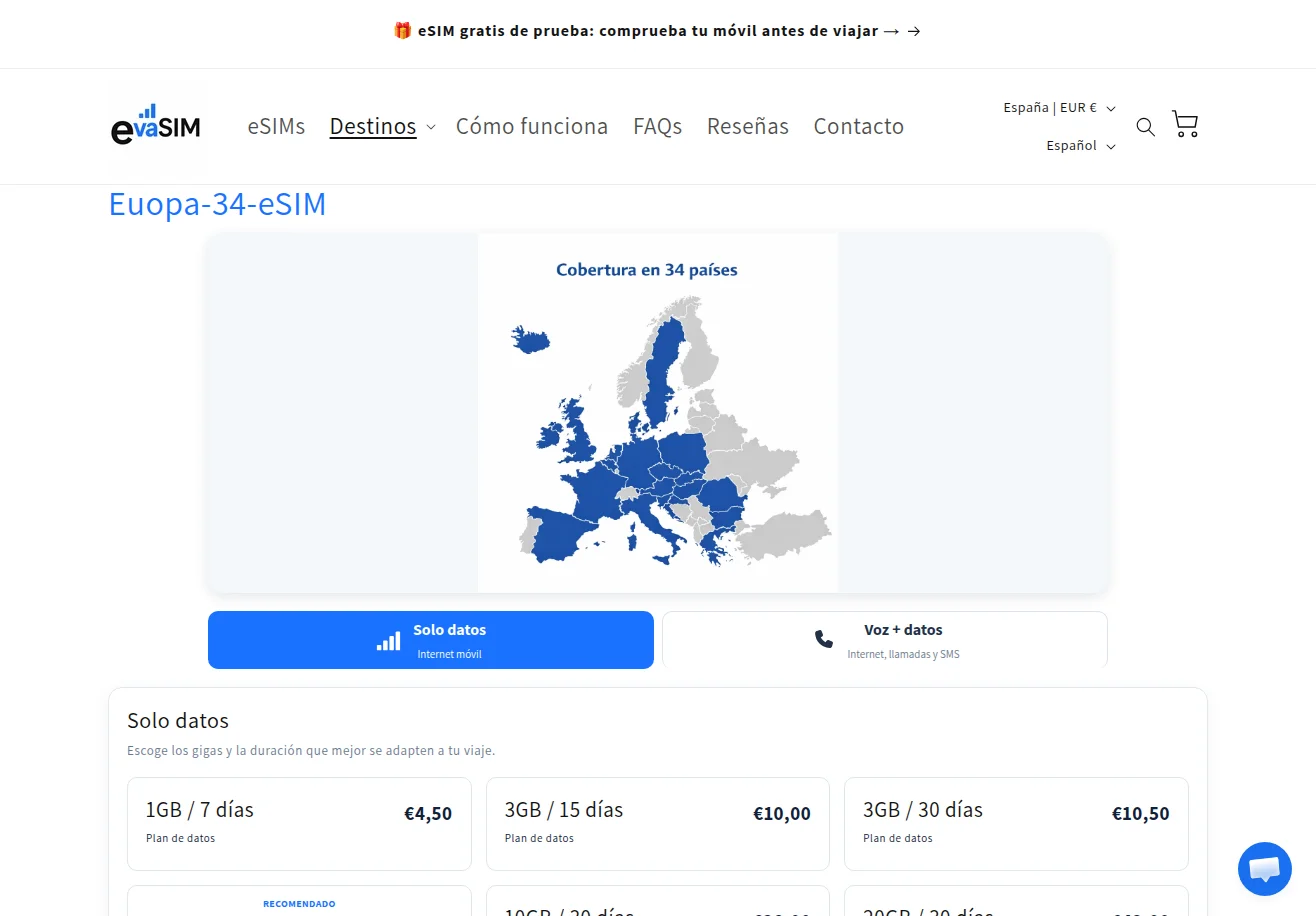The width and height of the screenshot is (1316, 916).
Task: Open the search magnifier icon
Action: (1146, 127)
